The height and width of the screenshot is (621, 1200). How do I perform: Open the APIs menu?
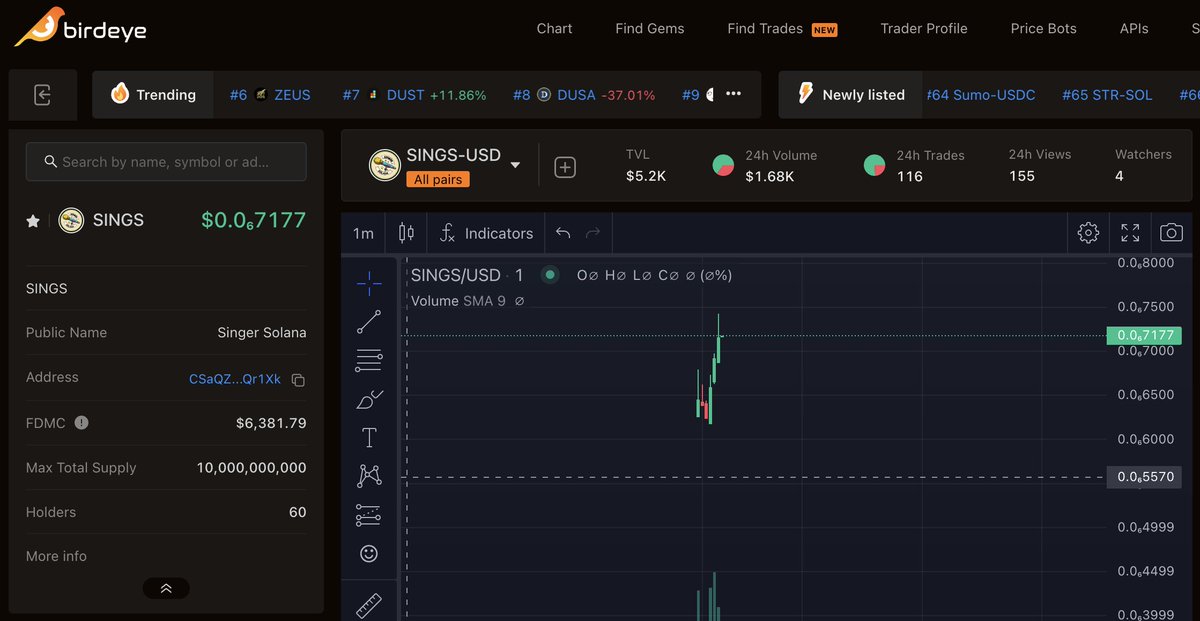(x=1134, y=28)
